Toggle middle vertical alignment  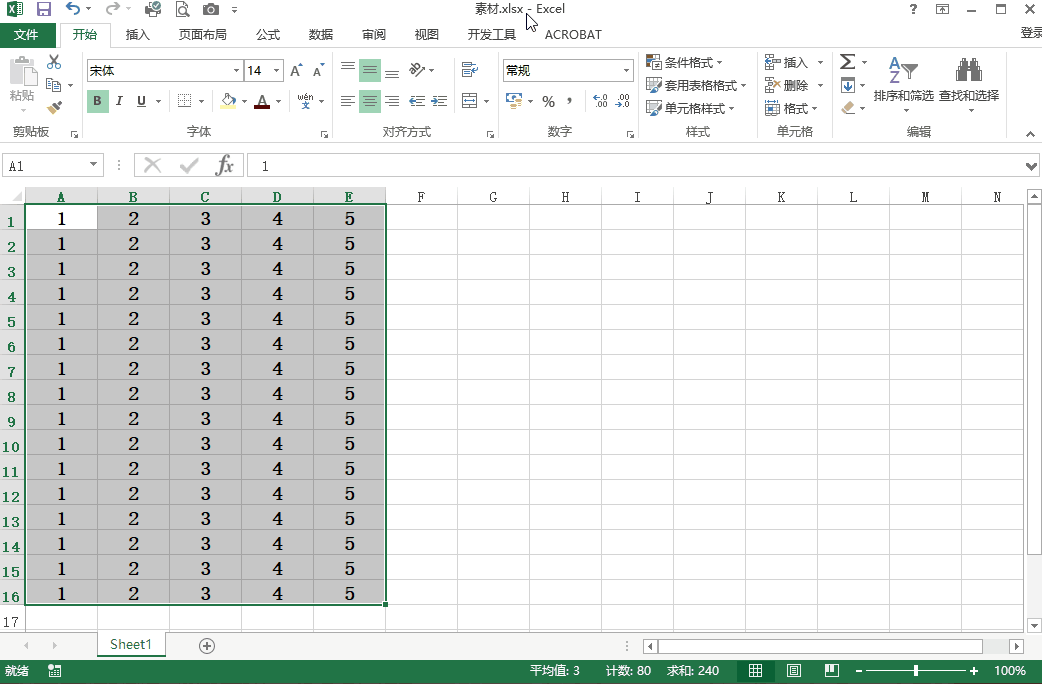click(x=369, y=70)
